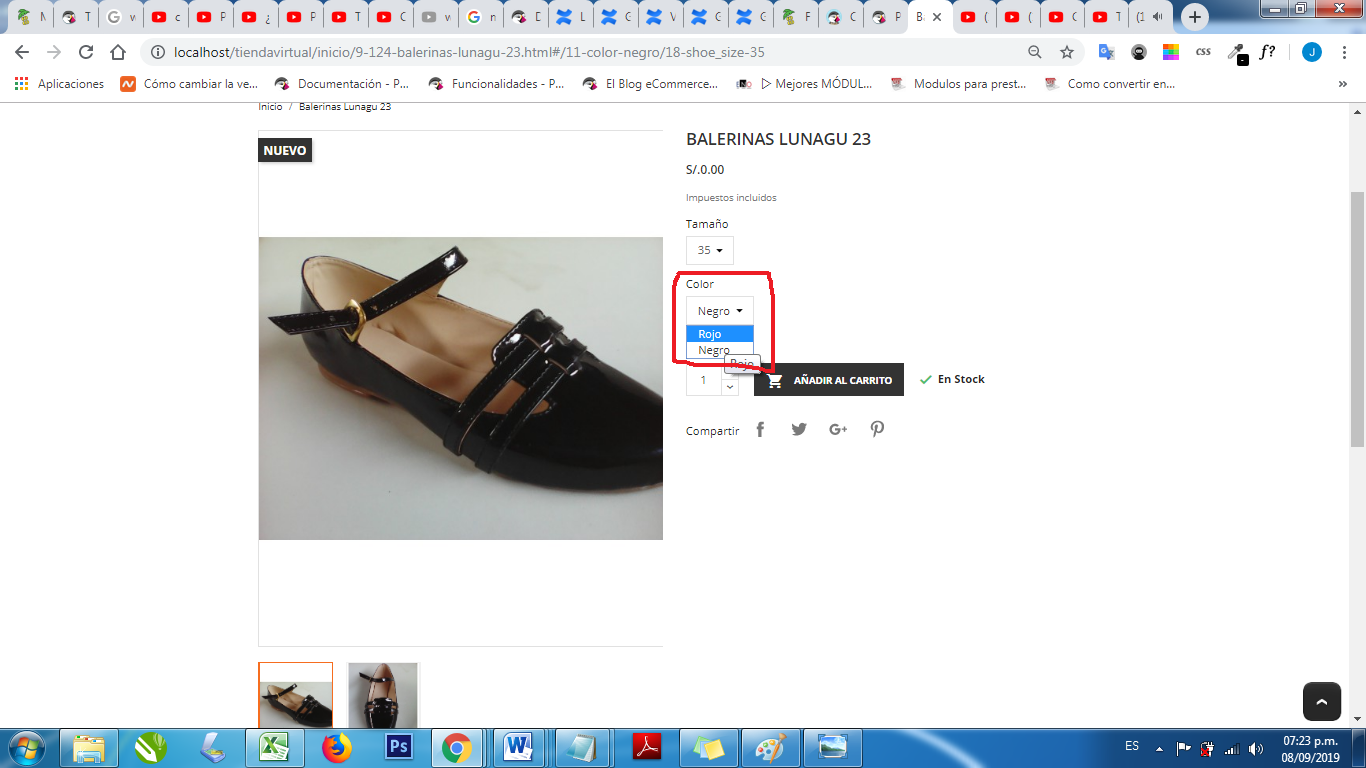This screenshot has height=768, width=1366.
Task: Switch to the Google tab labeled v
Action: 122,17
